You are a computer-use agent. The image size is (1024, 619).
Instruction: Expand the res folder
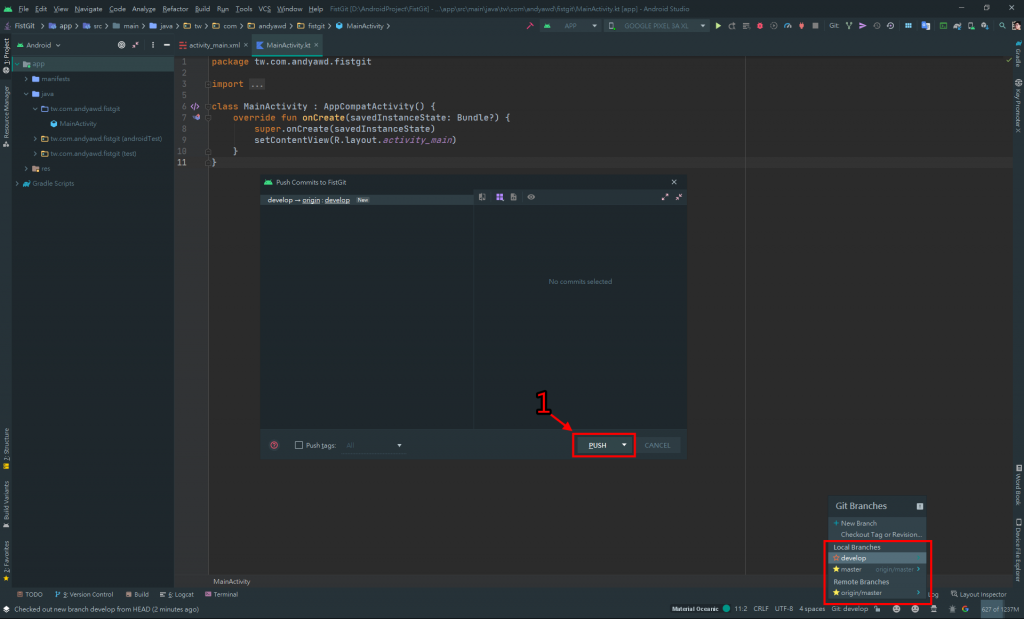click(26, 168)
